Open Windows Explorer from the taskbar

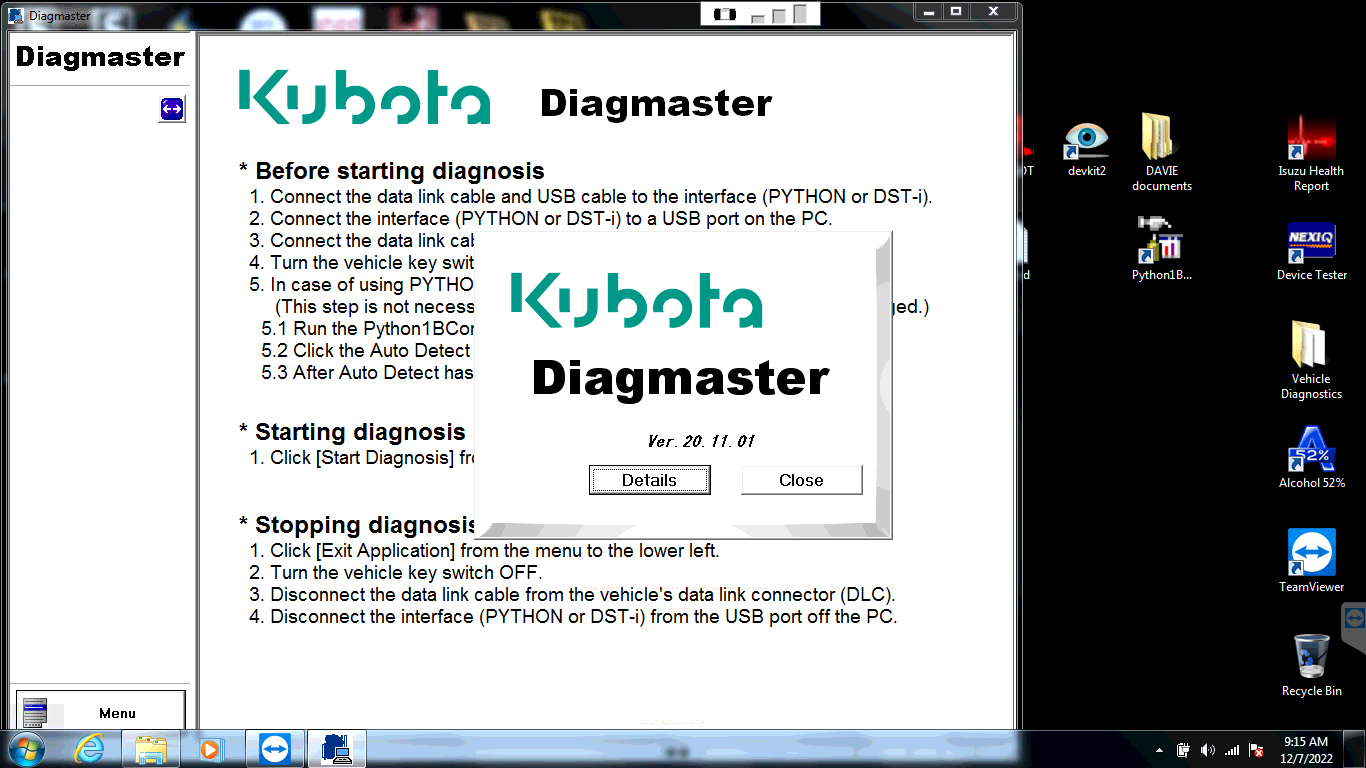coord(150,748)
